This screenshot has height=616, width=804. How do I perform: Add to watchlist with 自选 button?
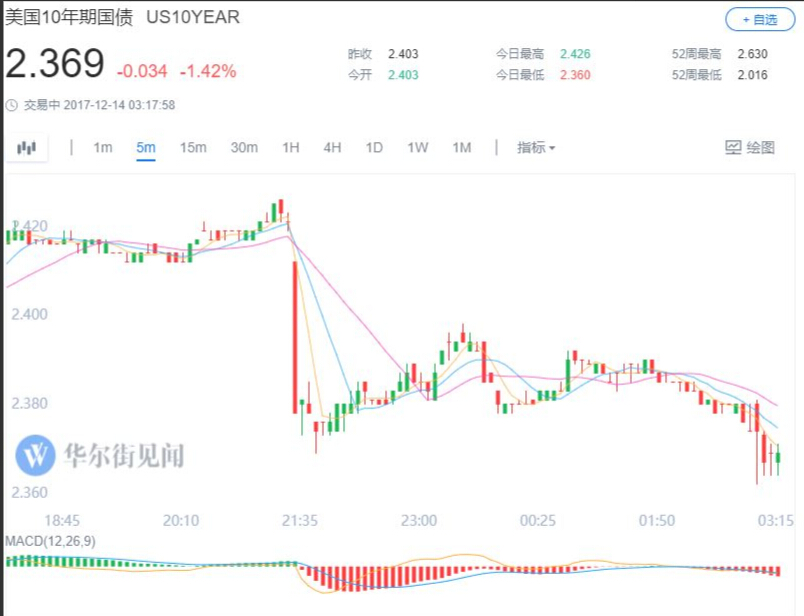click(x=760, y=19)
